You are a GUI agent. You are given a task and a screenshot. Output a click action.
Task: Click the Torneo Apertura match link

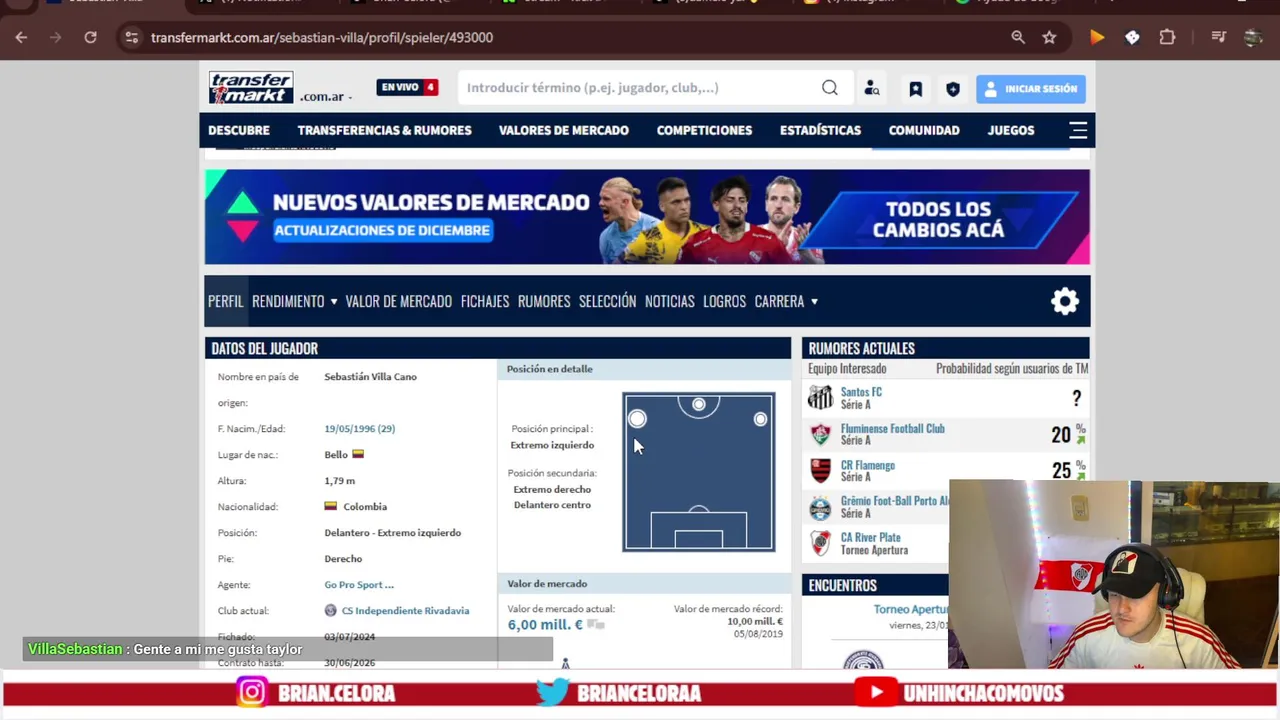click(911, 609)
